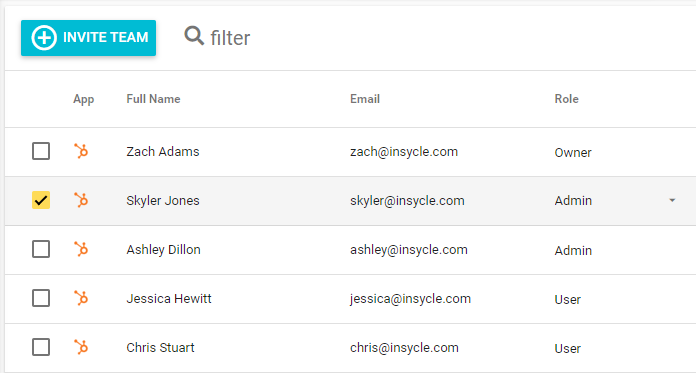Select the checkbox for Zach Adams

tap(41, 151)
